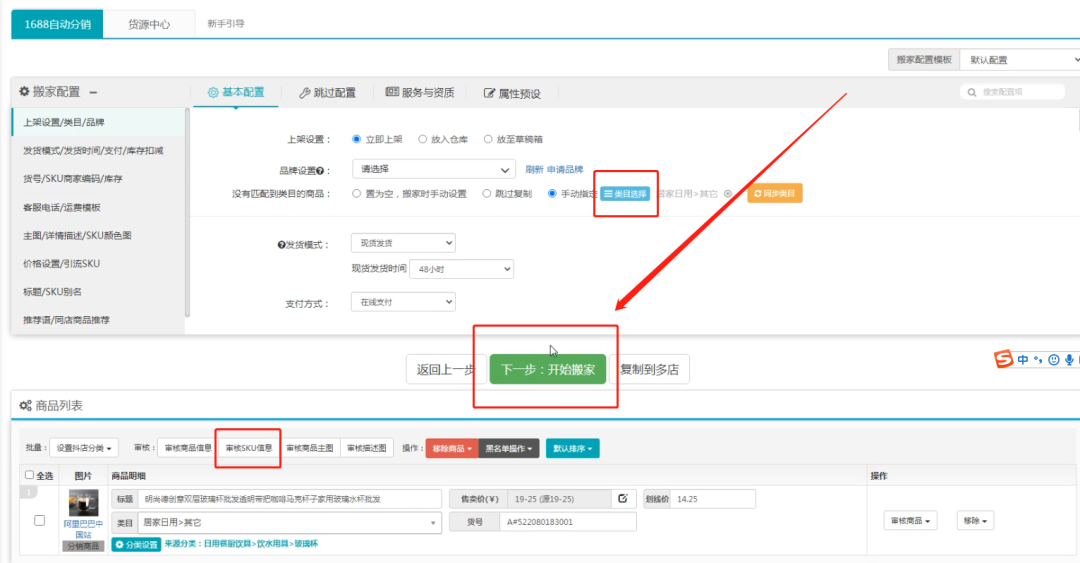Click 下一步：开始搬家 green button
The height and width of the screenshot is (563, 1080).
pos(548,369)
